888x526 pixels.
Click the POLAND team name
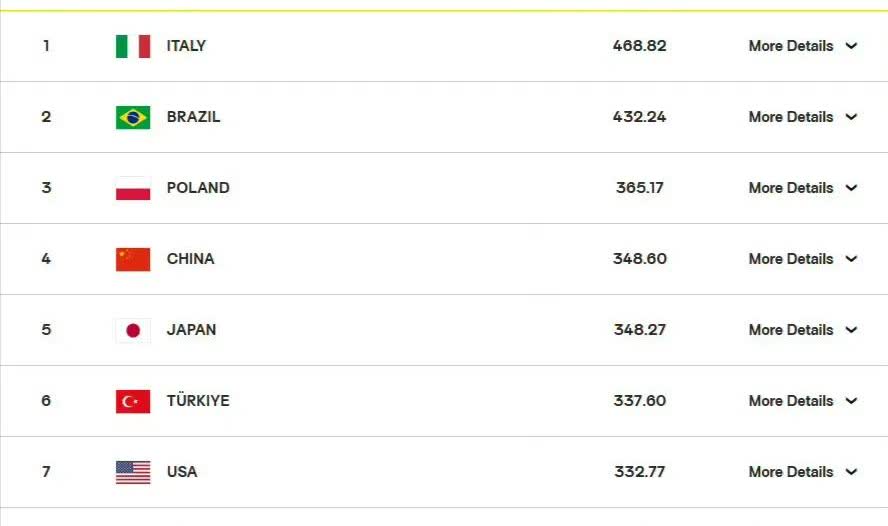tap(198, 188)
